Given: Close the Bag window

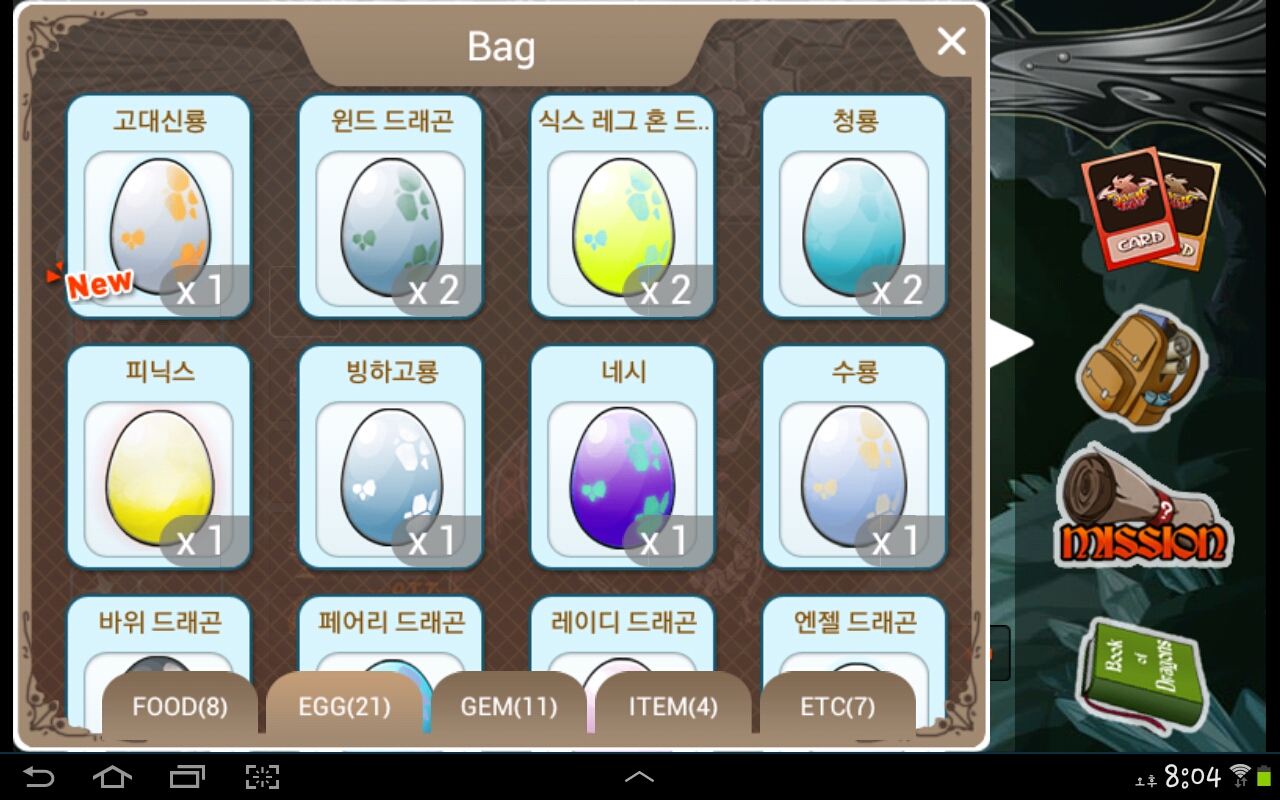Looking at the screenshot, I should pos(951,41).
